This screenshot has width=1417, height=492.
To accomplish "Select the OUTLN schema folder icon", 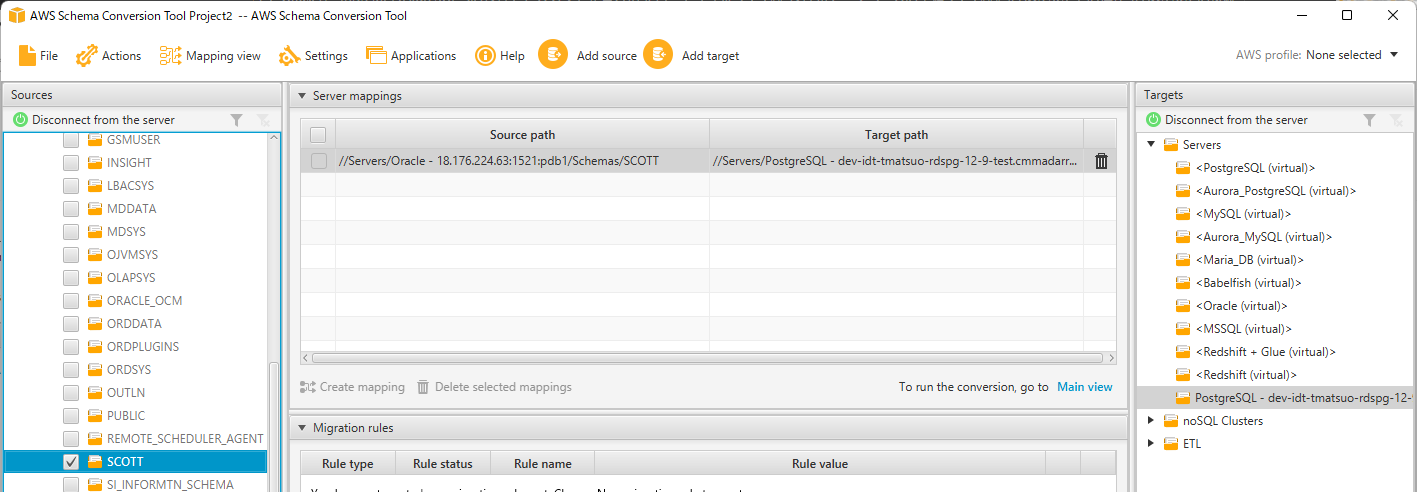I will 96,393.
